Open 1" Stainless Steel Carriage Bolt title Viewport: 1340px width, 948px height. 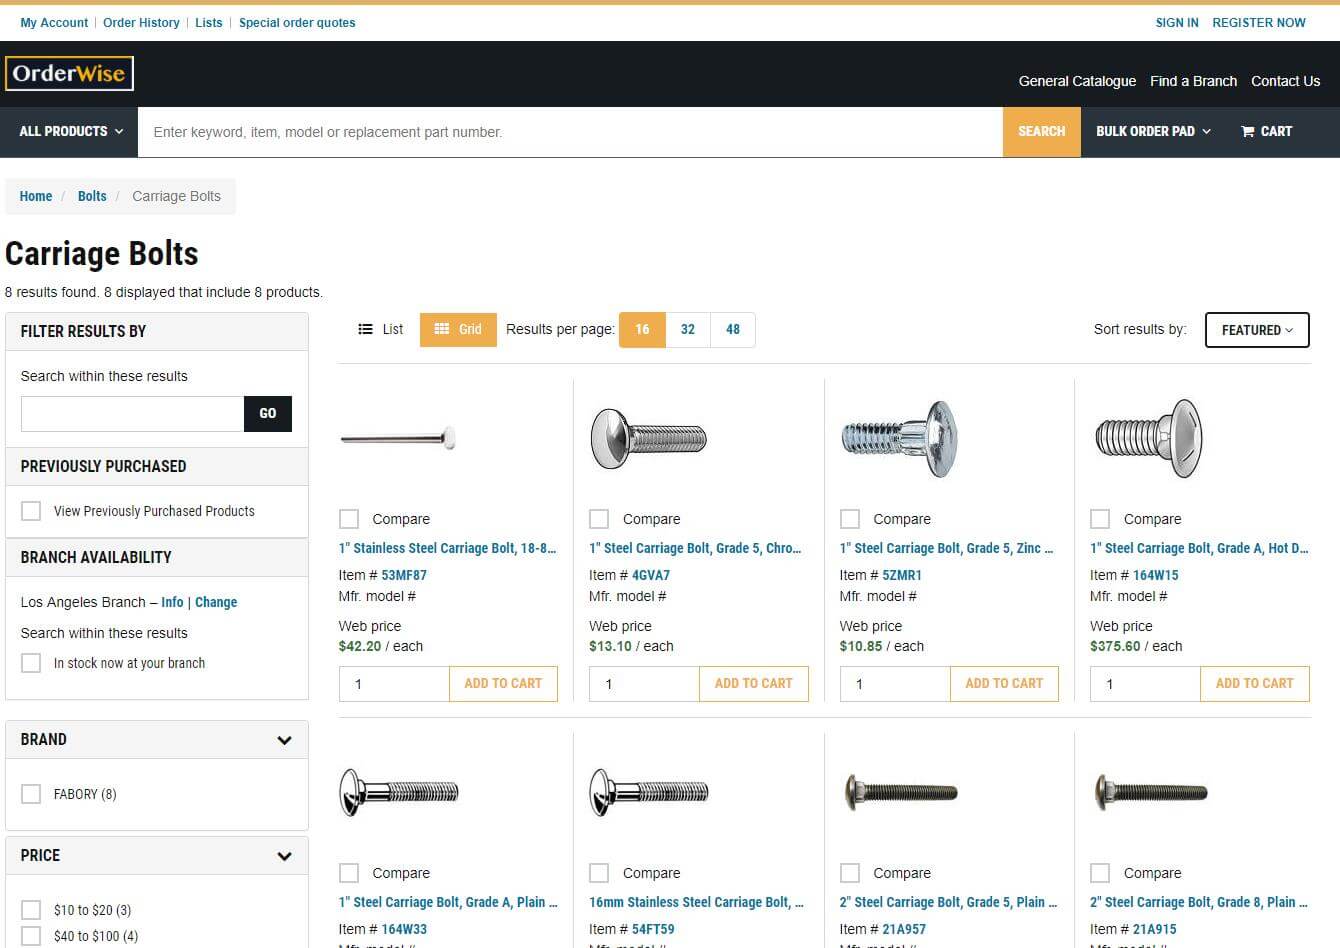tap(447, 548)
